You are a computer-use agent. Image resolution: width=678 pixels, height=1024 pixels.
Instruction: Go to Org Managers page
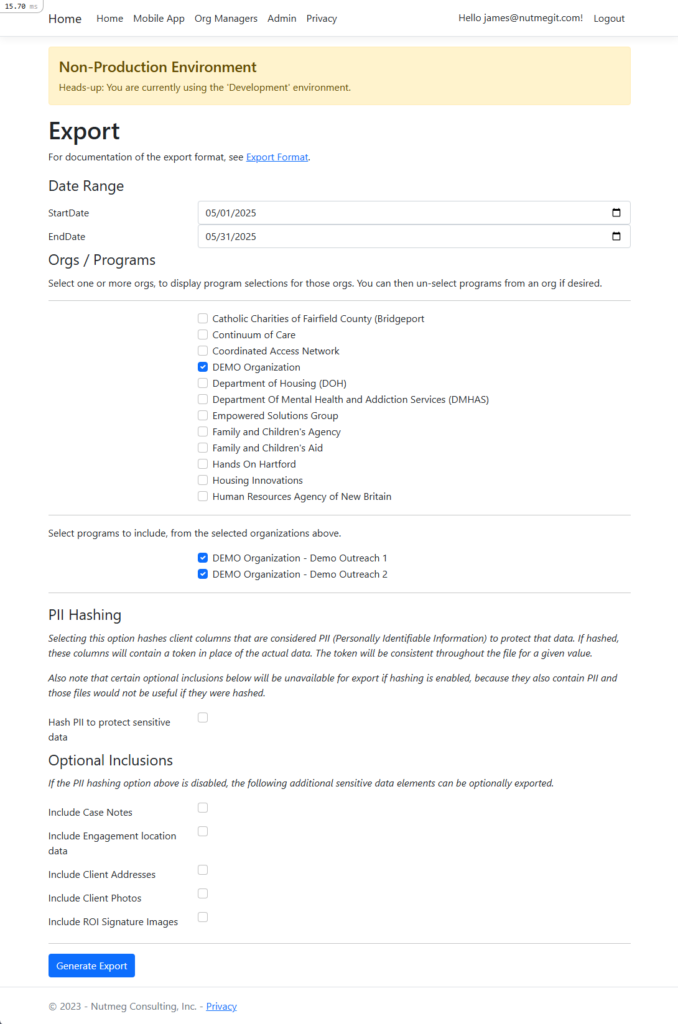226,18
